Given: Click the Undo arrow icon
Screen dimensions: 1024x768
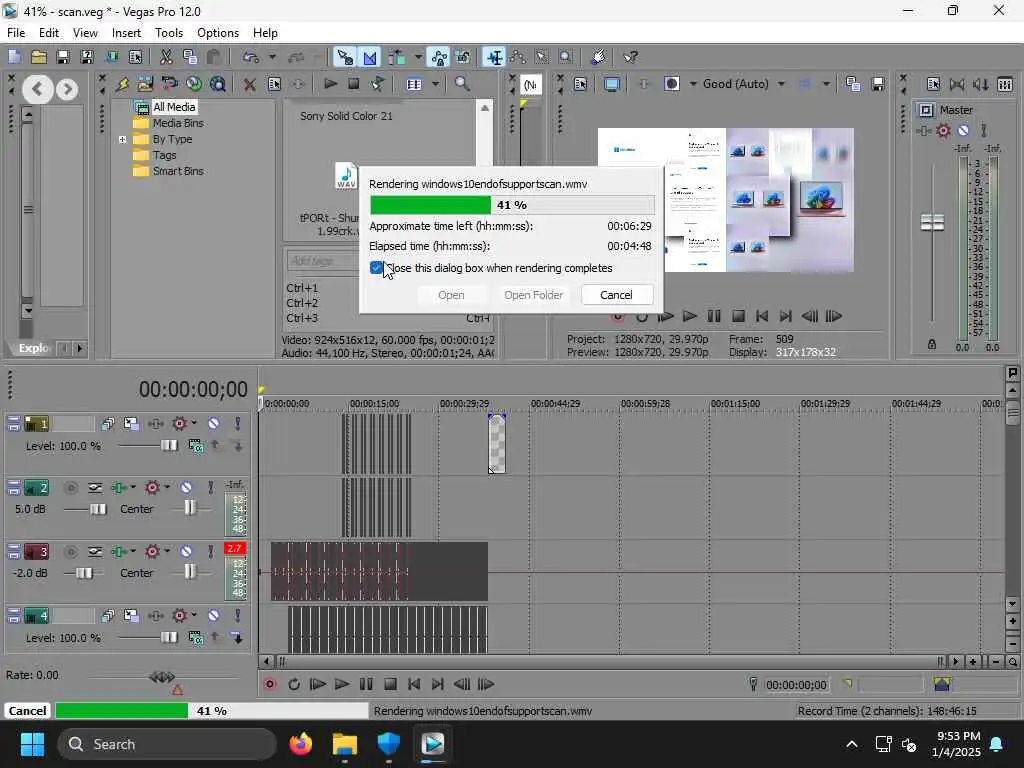Looking at the screenshot, I should coord(251,57).
